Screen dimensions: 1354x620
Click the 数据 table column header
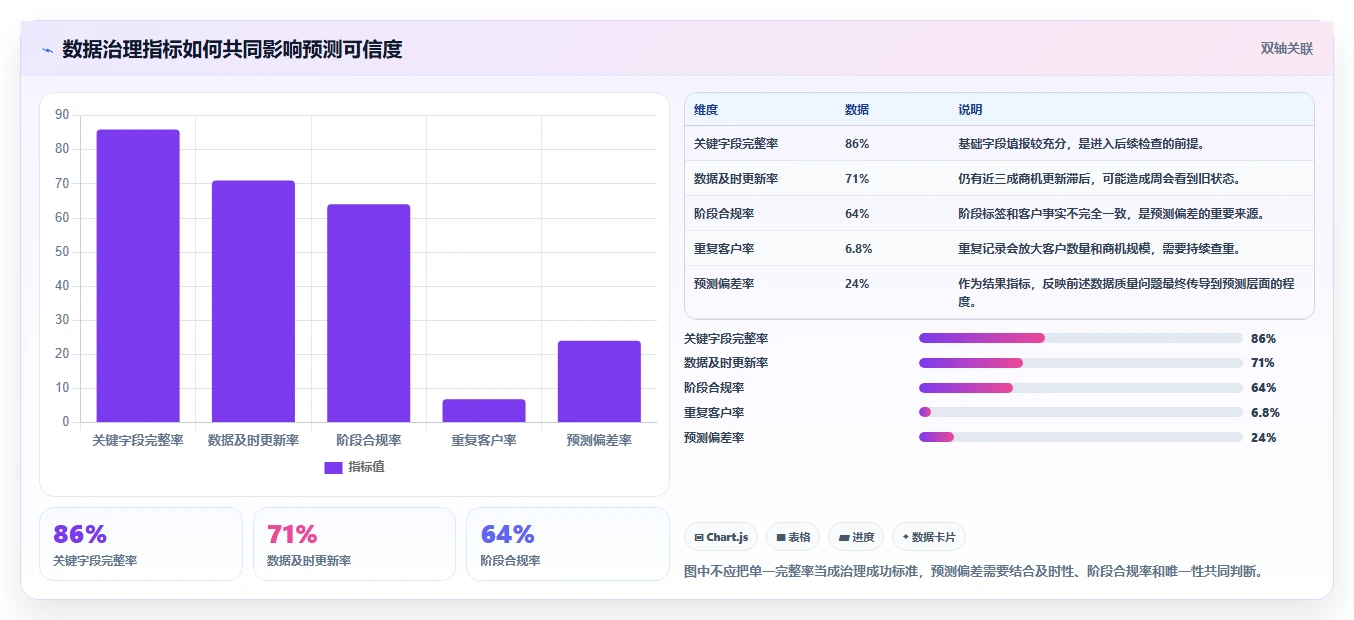click(857, 110)
